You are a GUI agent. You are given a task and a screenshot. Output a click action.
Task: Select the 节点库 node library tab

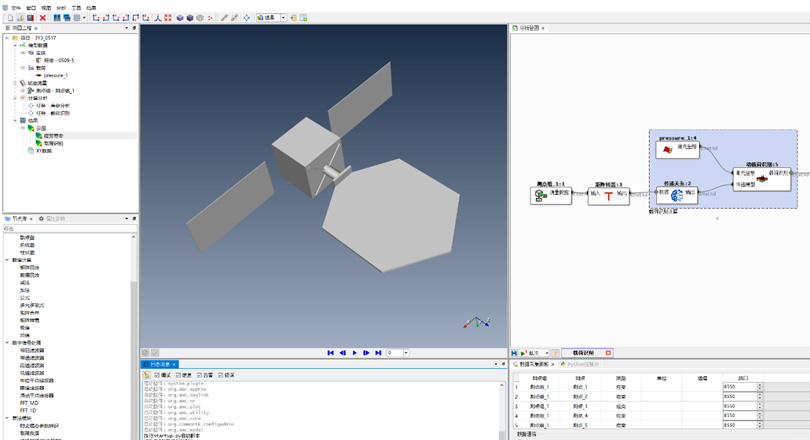click(x=19, y=218)
